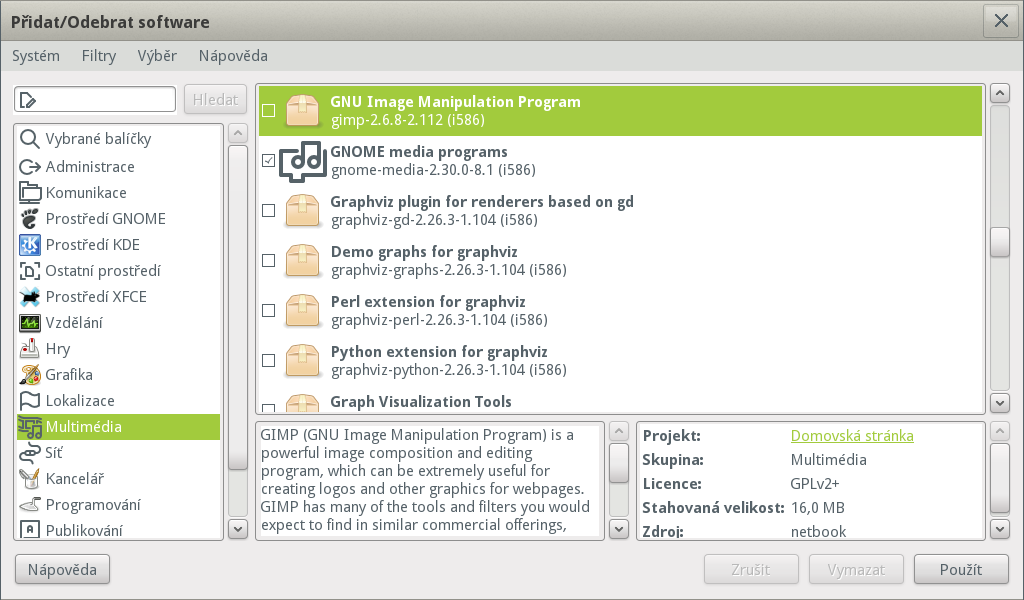
Task: Click the GIMP package box icon
Action: pyautogui.click(x=302, y=110)
